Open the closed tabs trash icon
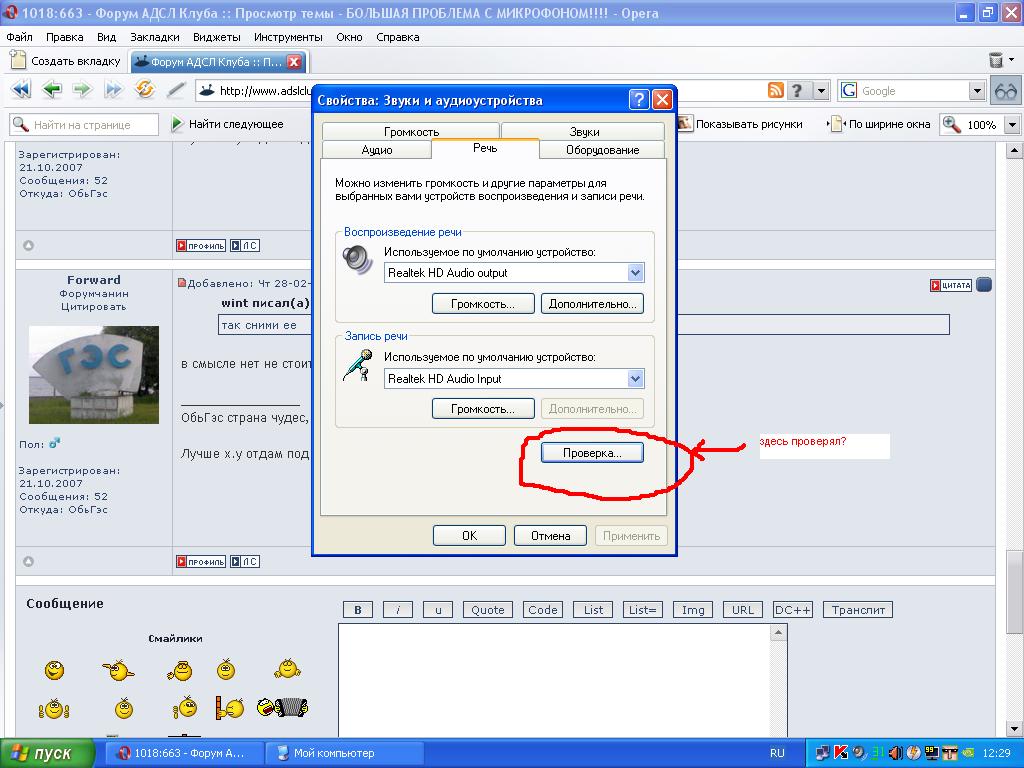Screen dimensions: 1024x768 996,61
